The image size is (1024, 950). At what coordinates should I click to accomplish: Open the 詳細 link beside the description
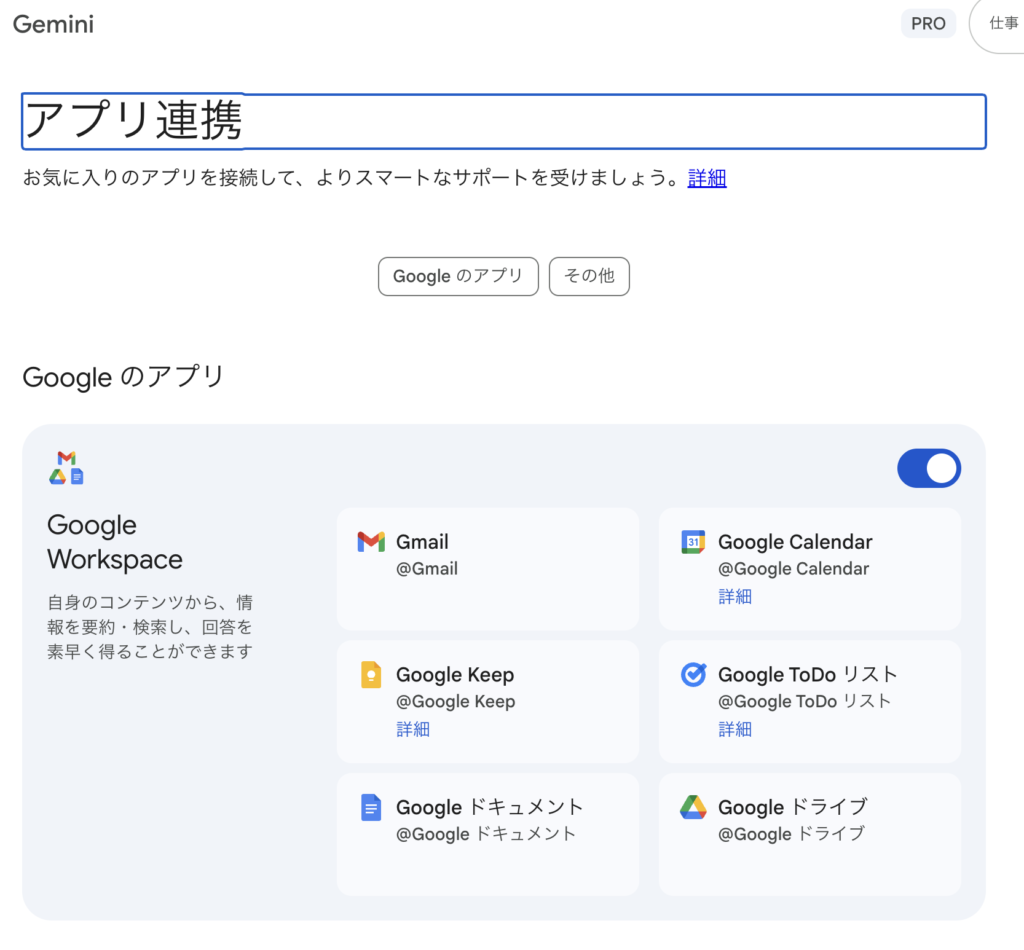click(x=707, y=179)
